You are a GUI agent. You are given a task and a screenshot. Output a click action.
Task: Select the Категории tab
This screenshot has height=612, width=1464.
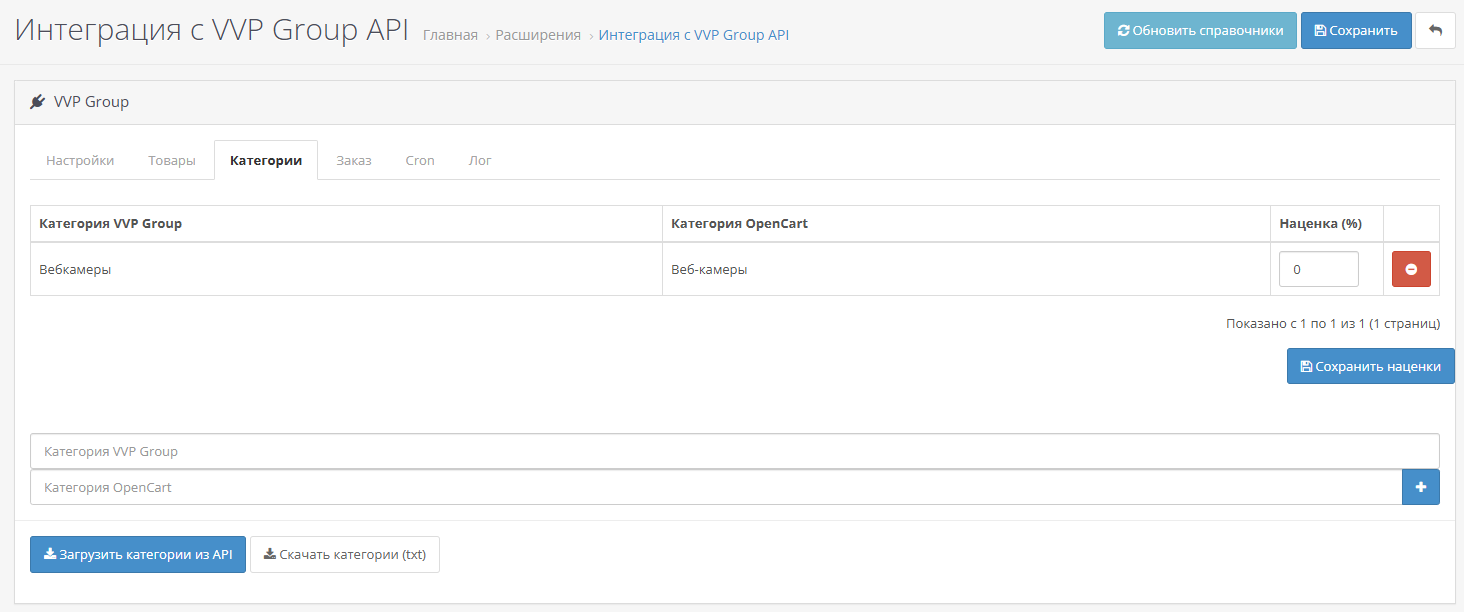click(266, 160)
